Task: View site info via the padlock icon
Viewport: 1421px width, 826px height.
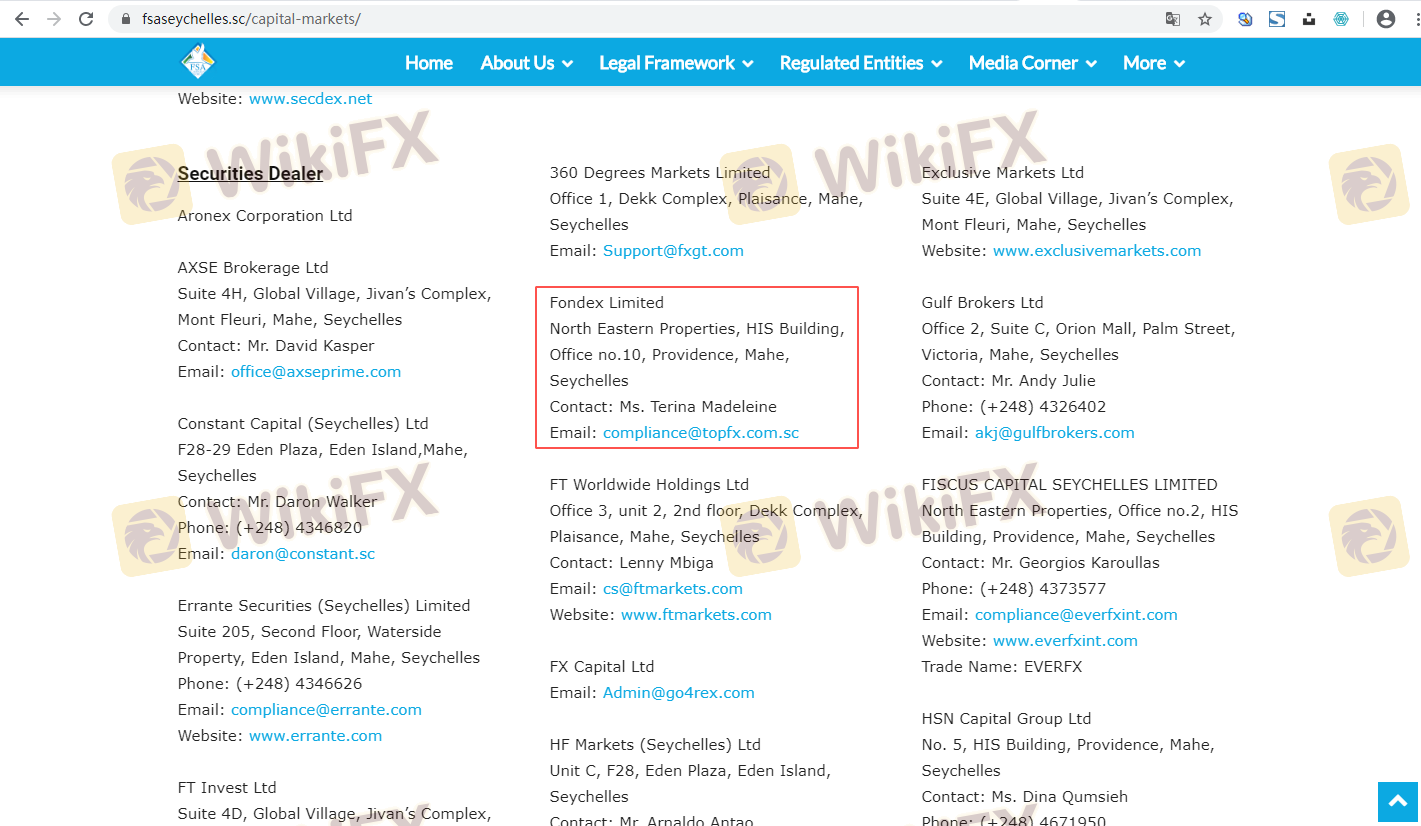Action: pos(125,19)
